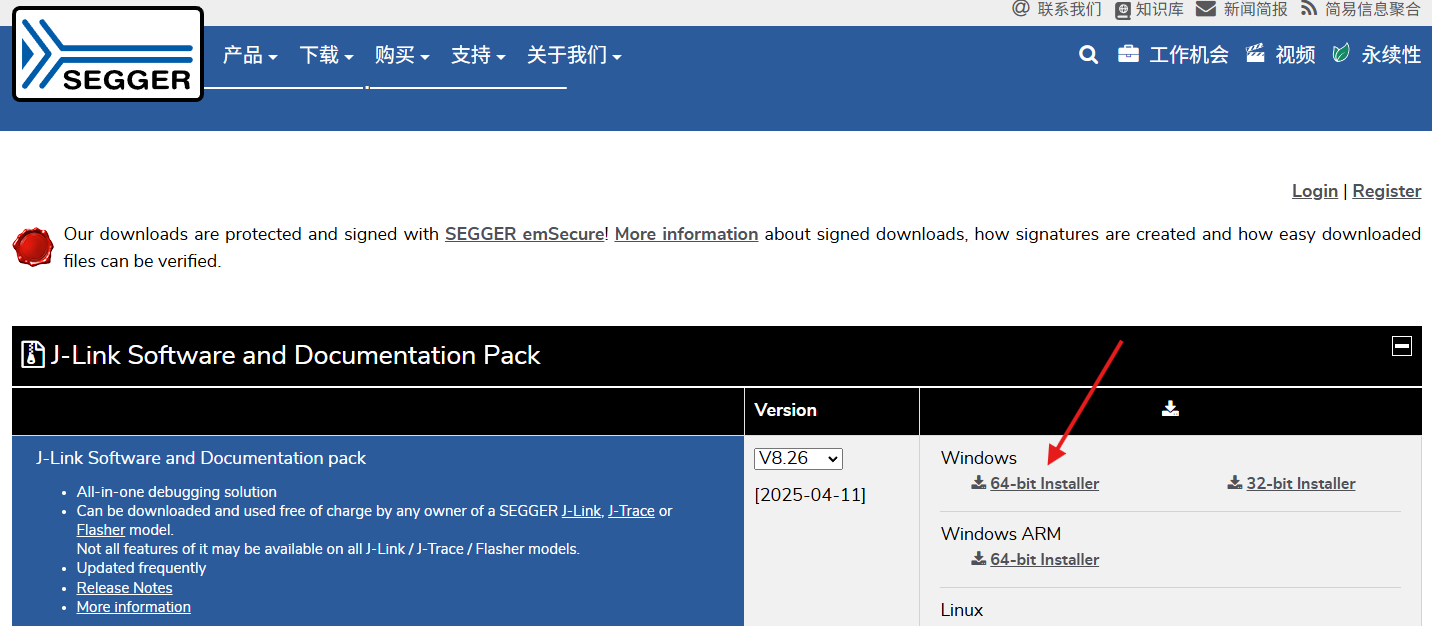This screenshot has width=1432, height=626.
Task: Click the @ icon beside 联系我们
Action: pos(1021,9)
